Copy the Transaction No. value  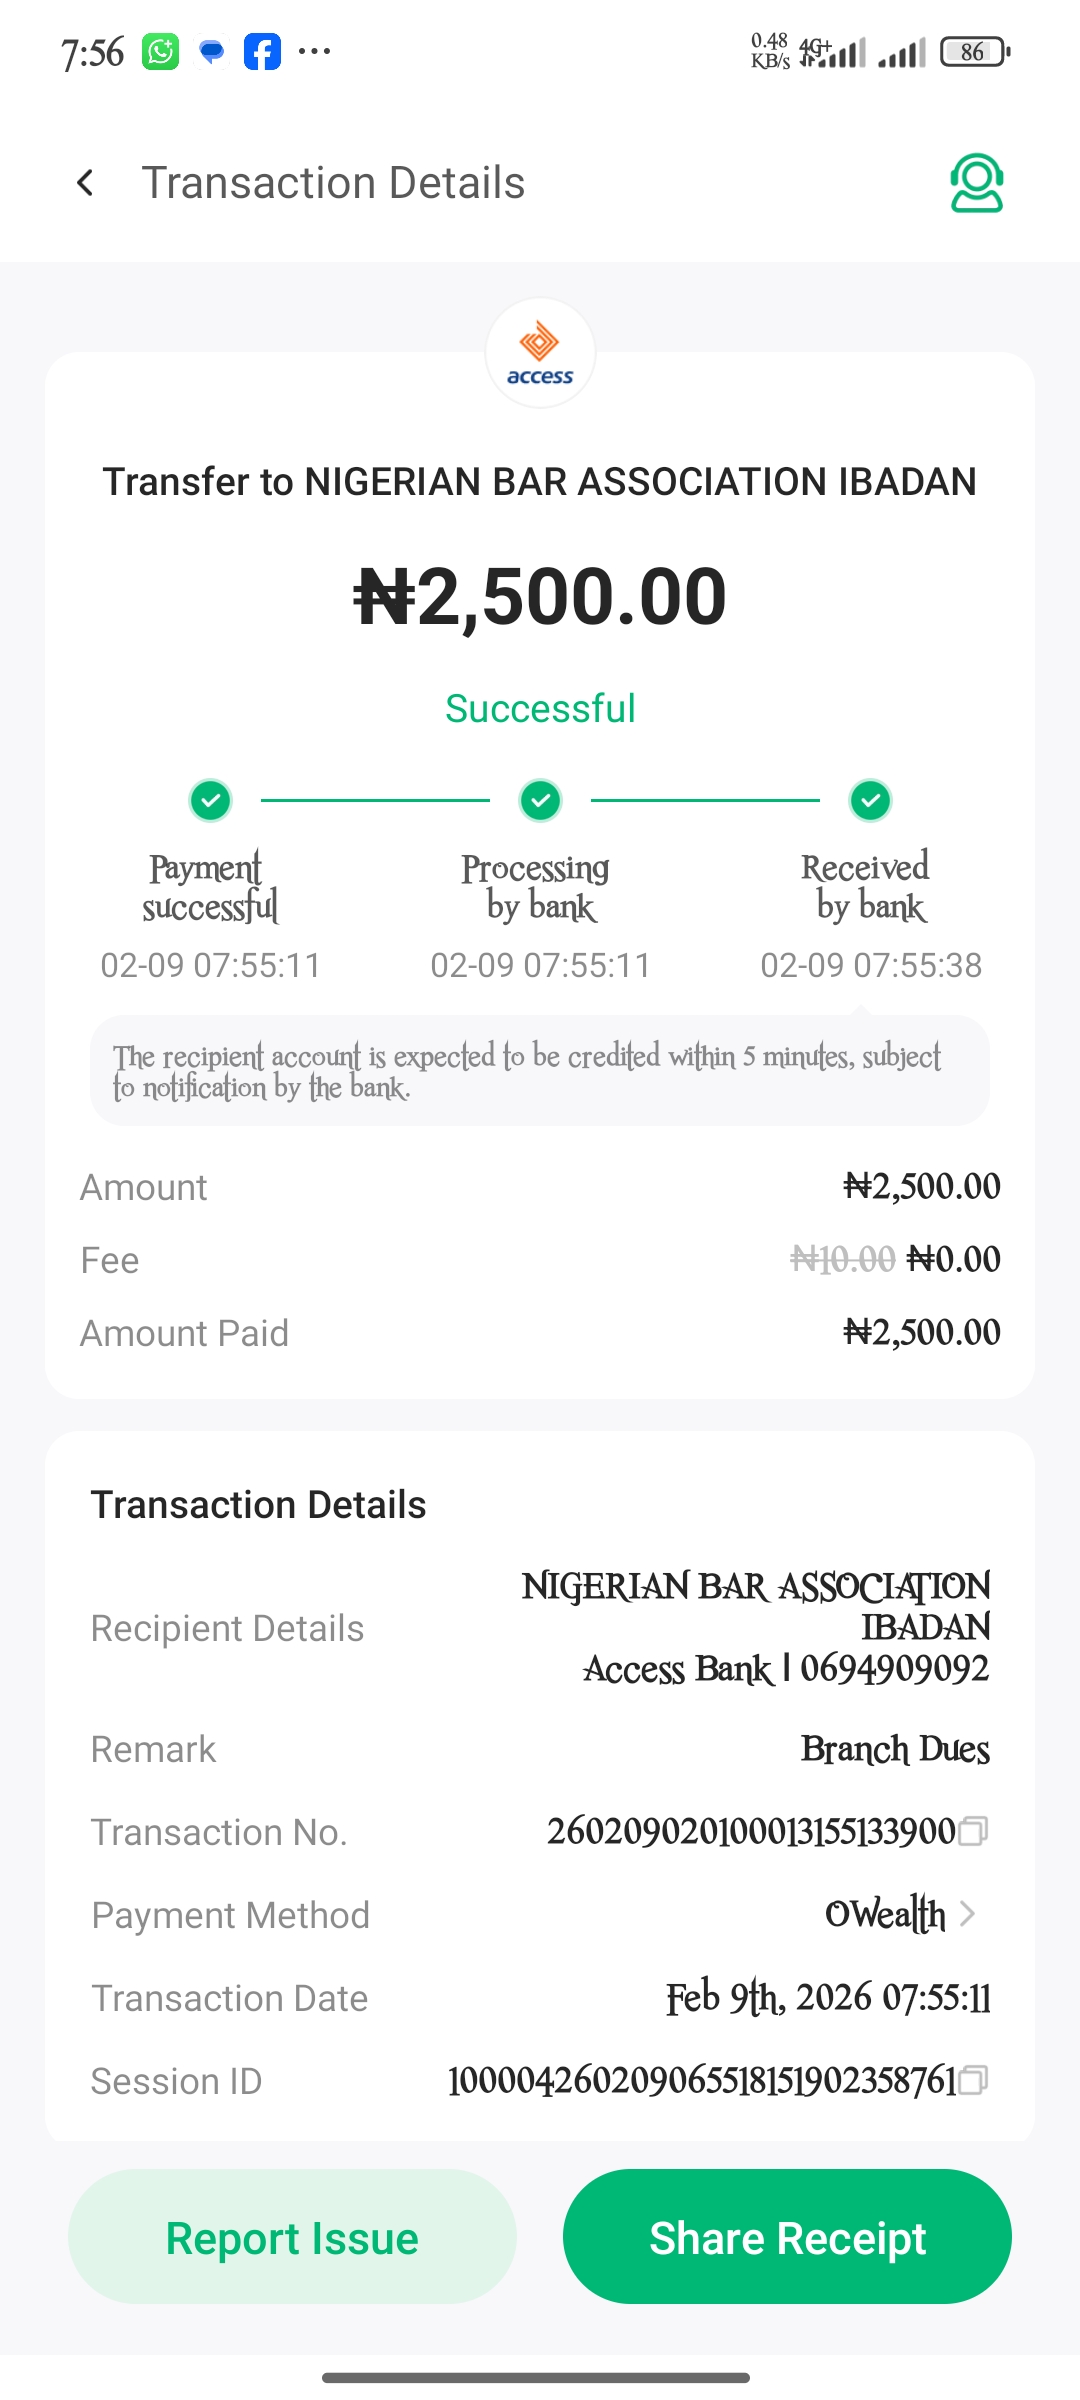point(973,1831)
